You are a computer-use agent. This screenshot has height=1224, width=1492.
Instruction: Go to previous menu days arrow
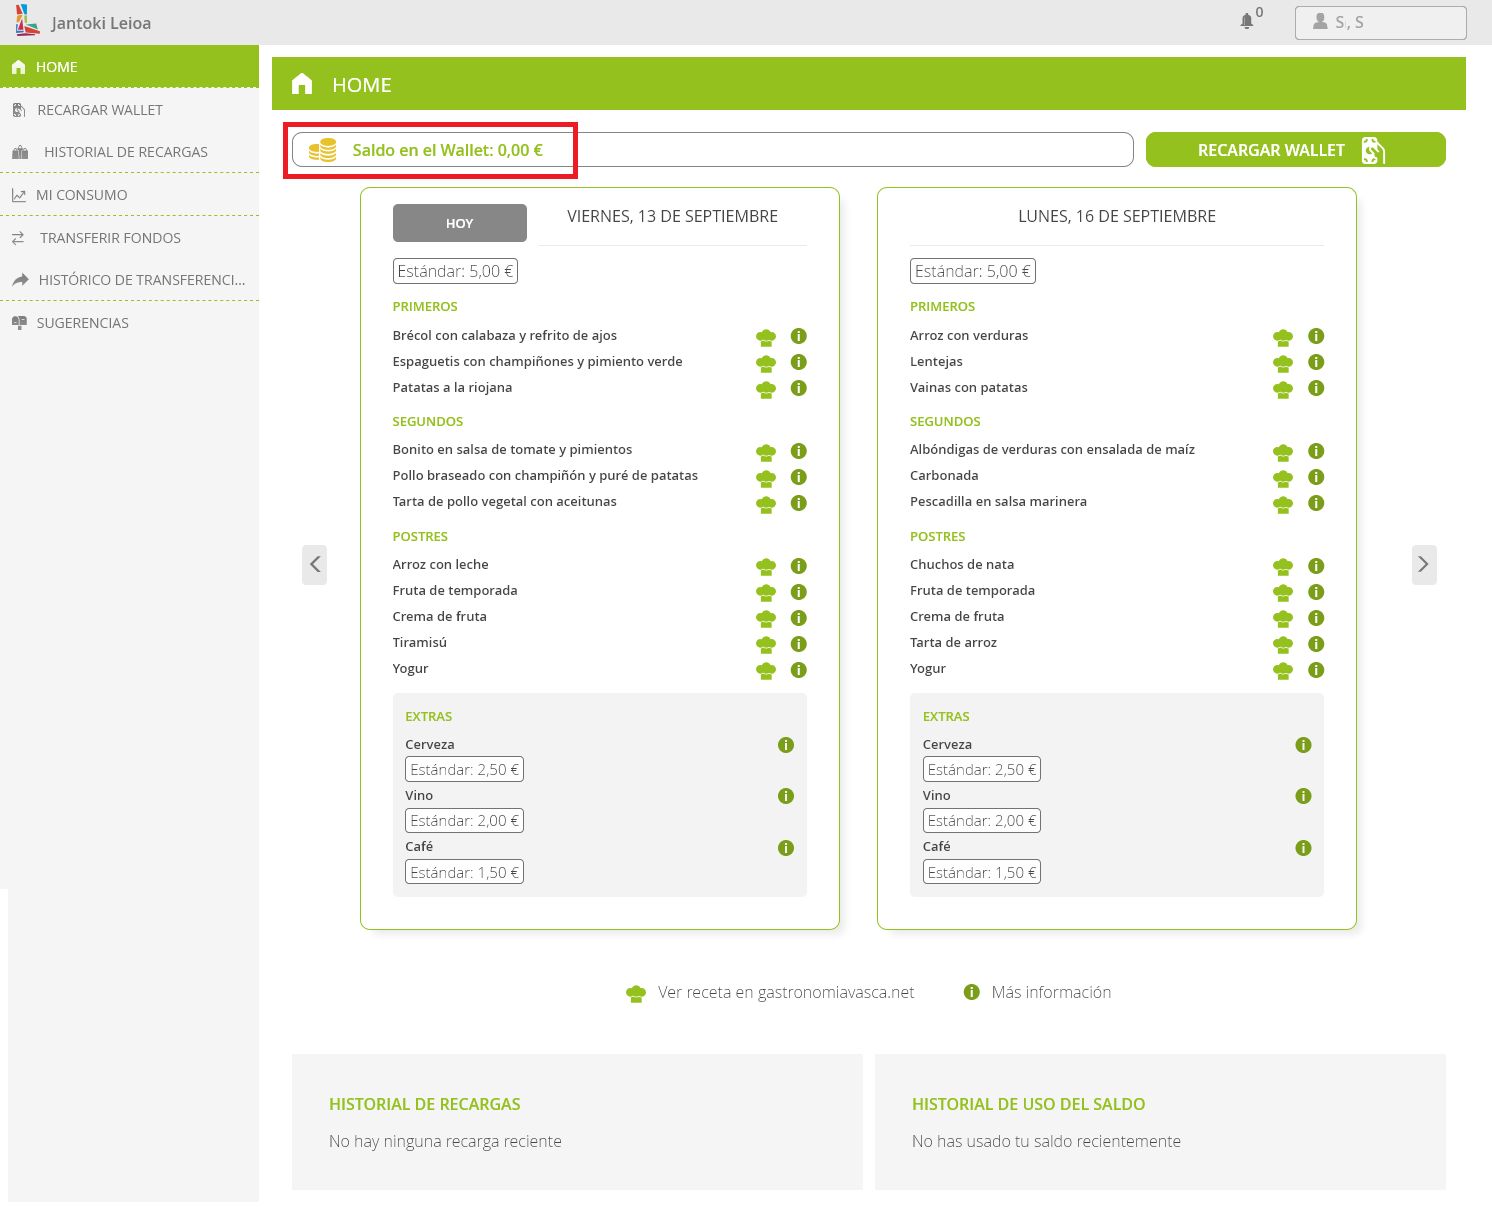pyautogui.click(x=315, y=565)
